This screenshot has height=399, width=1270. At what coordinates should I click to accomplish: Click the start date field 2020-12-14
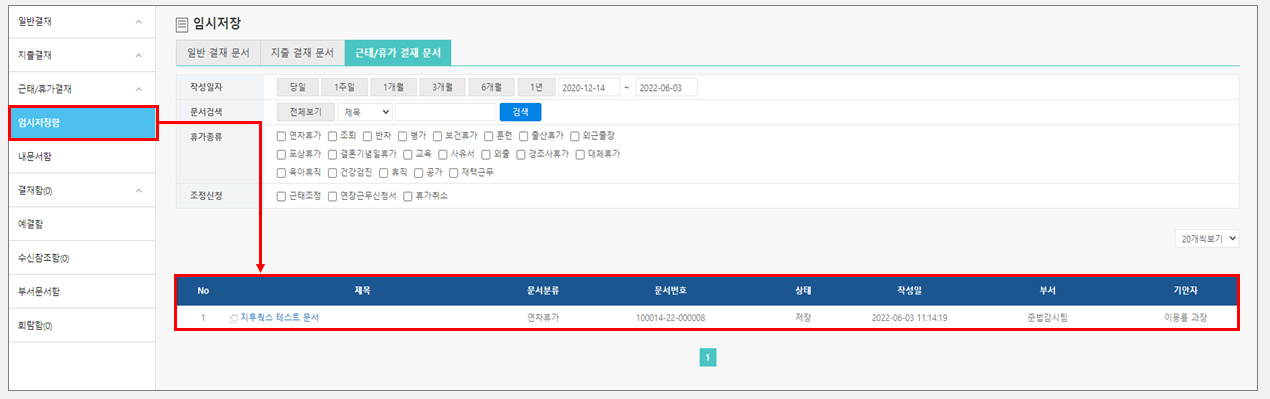[x=588, y=87]
